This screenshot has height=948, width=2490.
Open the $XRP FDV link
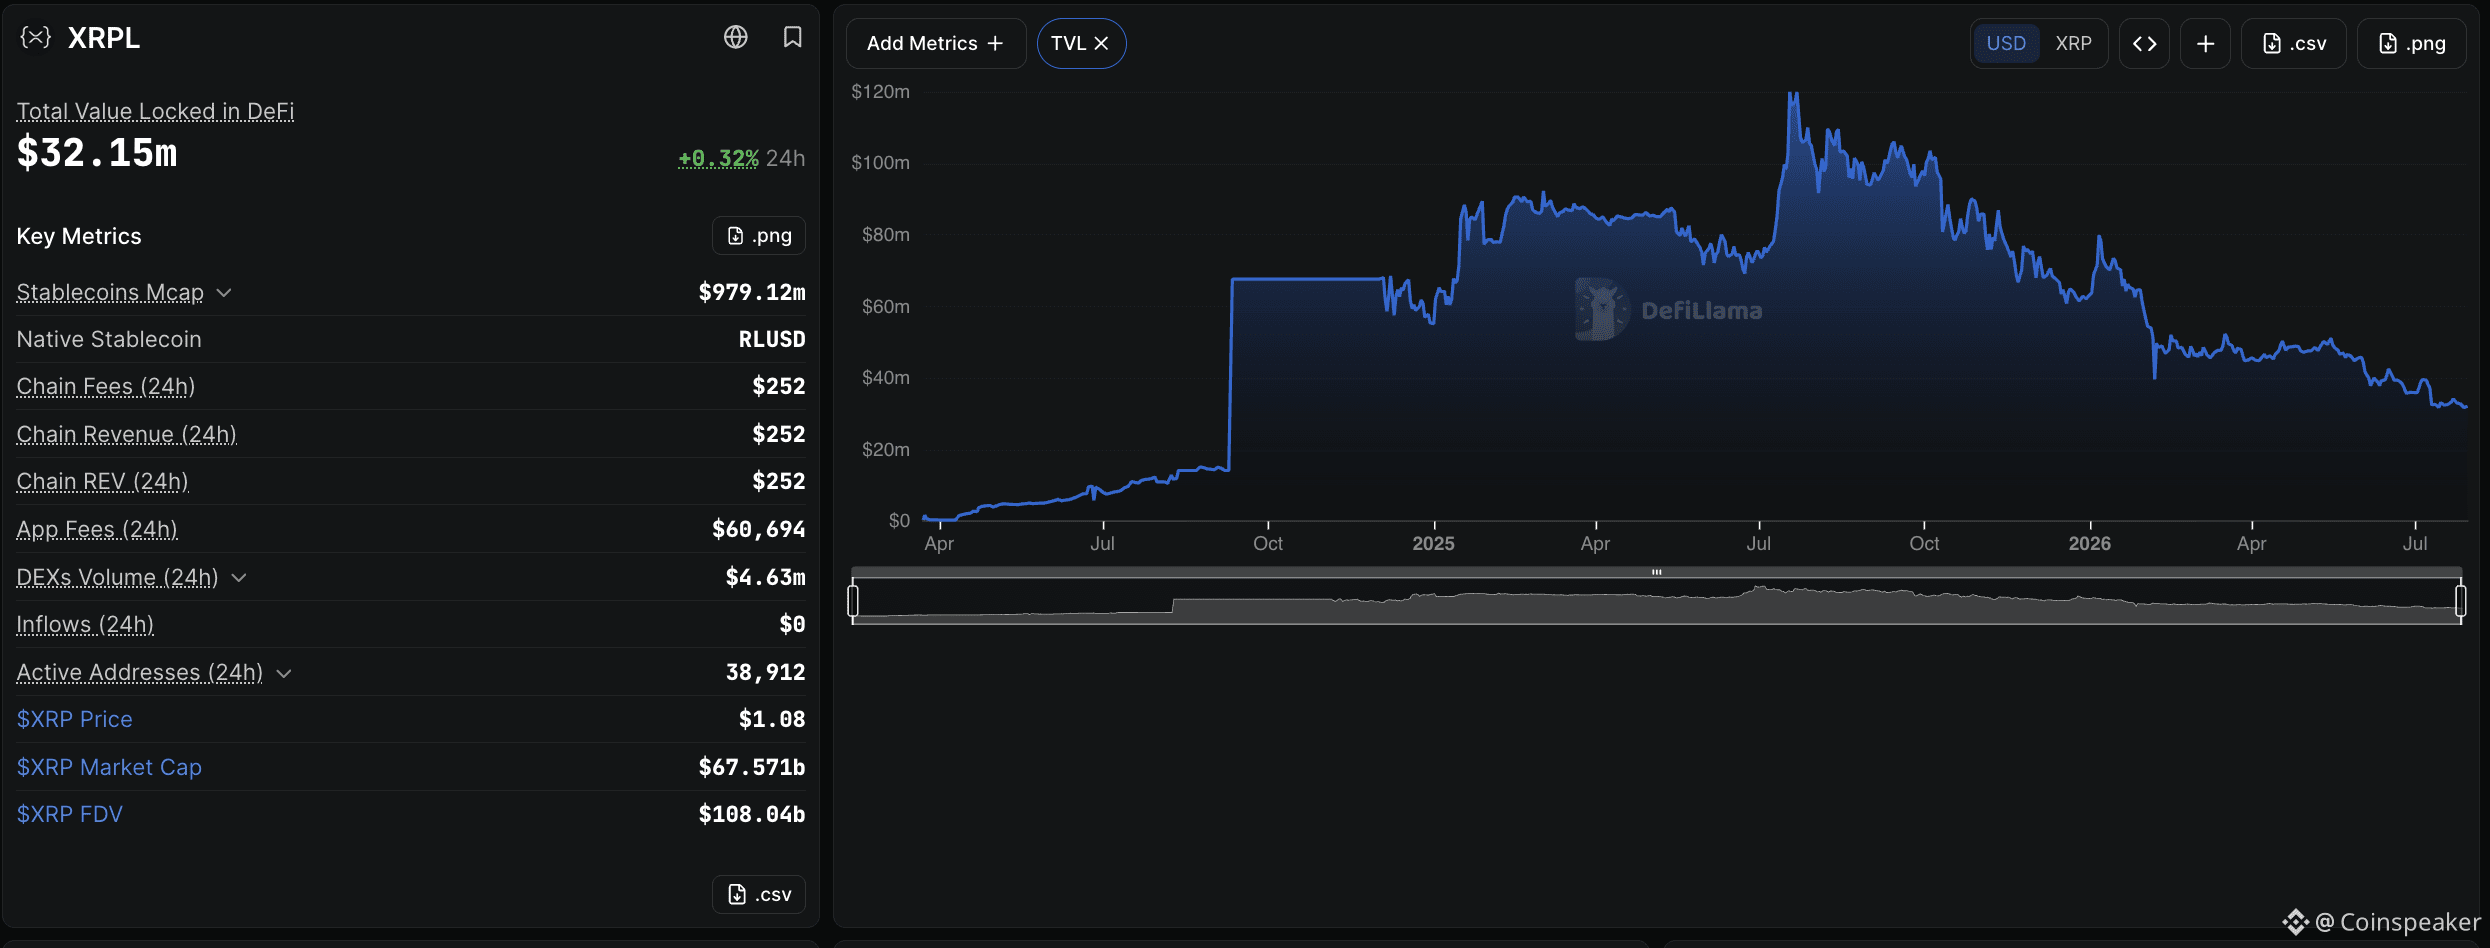(x=70, y=814)
